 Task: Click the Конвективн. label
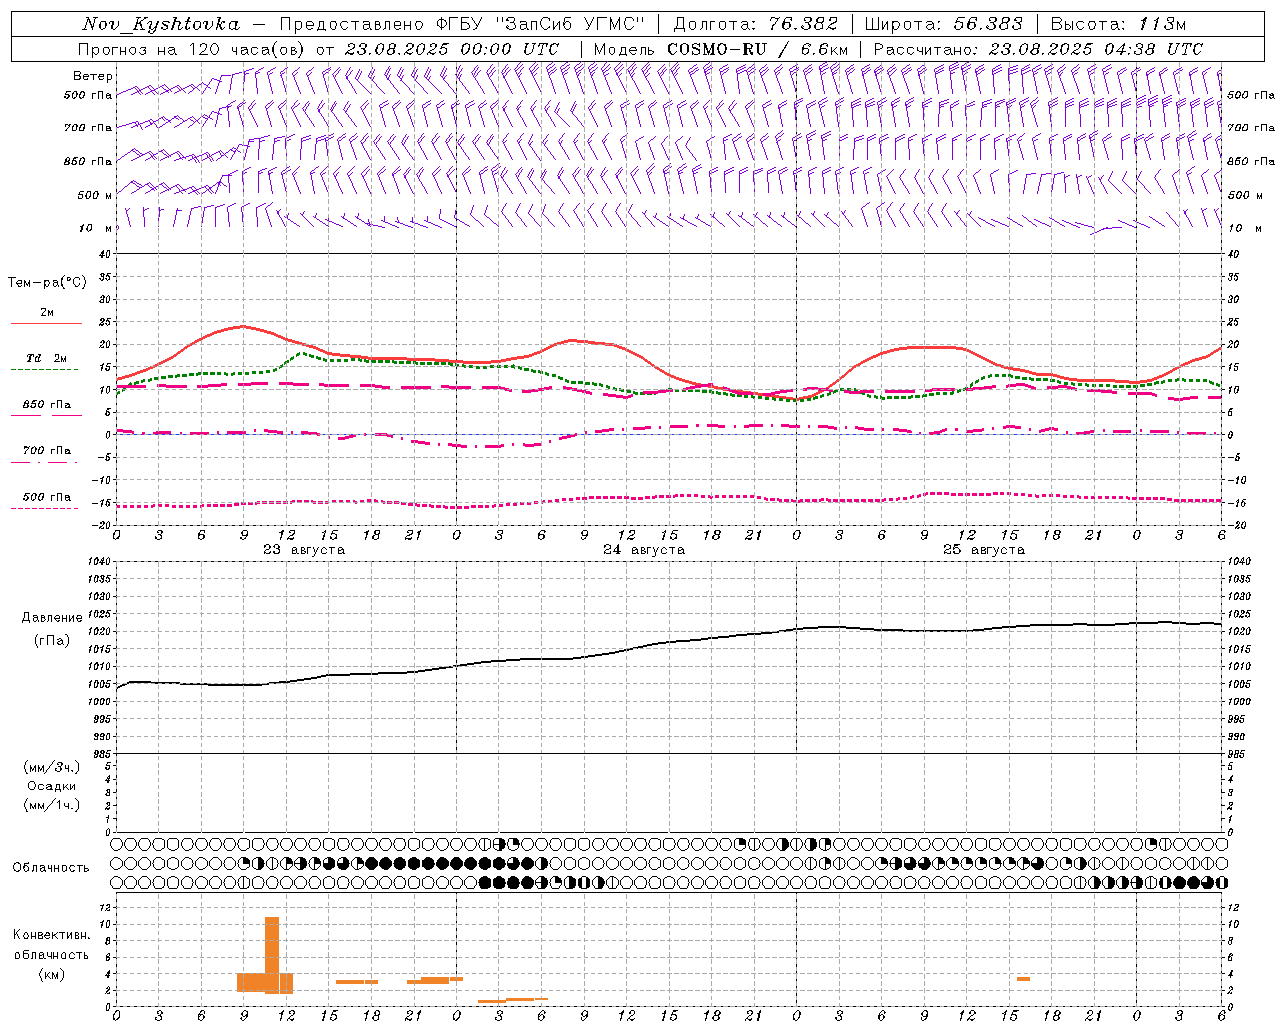[x=51, y=936]
